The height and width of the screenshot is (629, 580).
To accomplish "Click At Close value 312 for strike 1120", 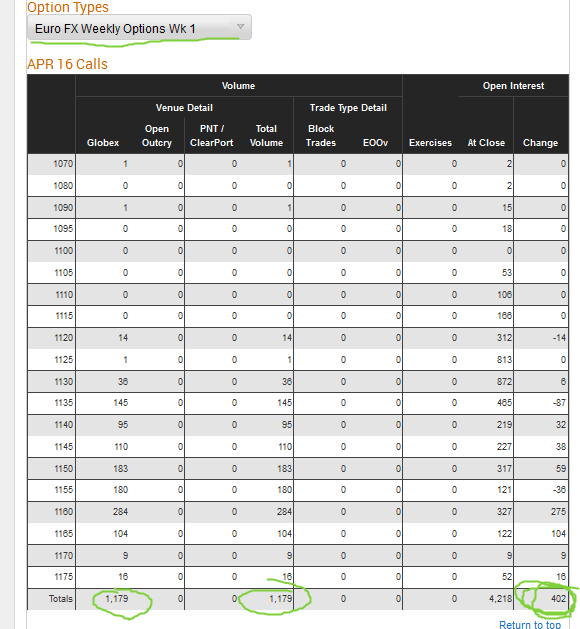I will 505,338.
